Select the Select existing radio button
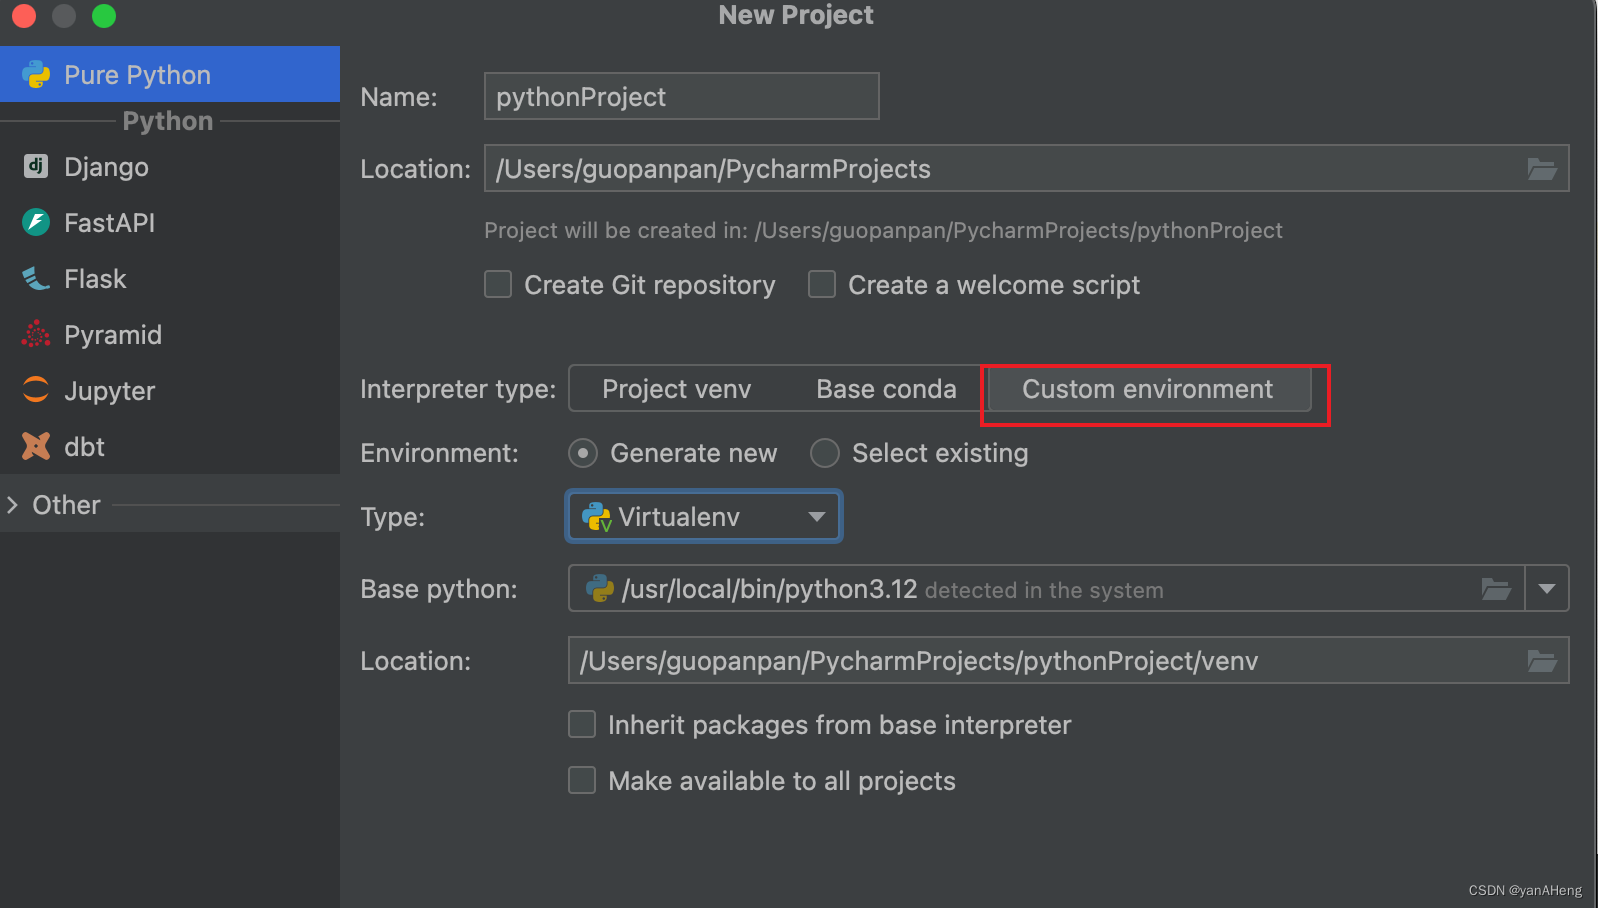The width and height of the screenshot is (1598, 908). pyautogui.click(x=825, y=453)
